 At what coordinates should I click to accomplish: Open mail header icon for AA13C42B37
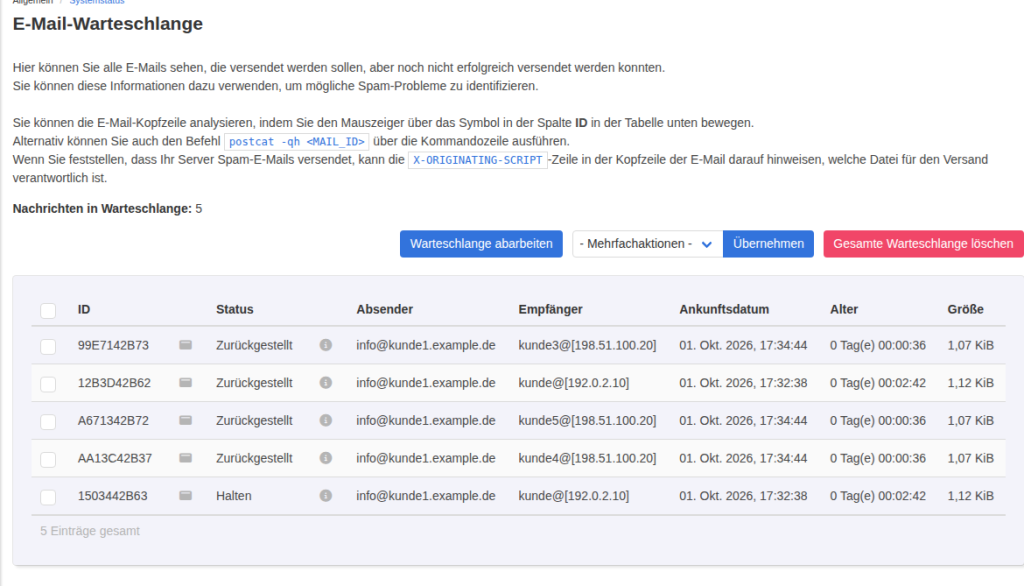[185, 458]
